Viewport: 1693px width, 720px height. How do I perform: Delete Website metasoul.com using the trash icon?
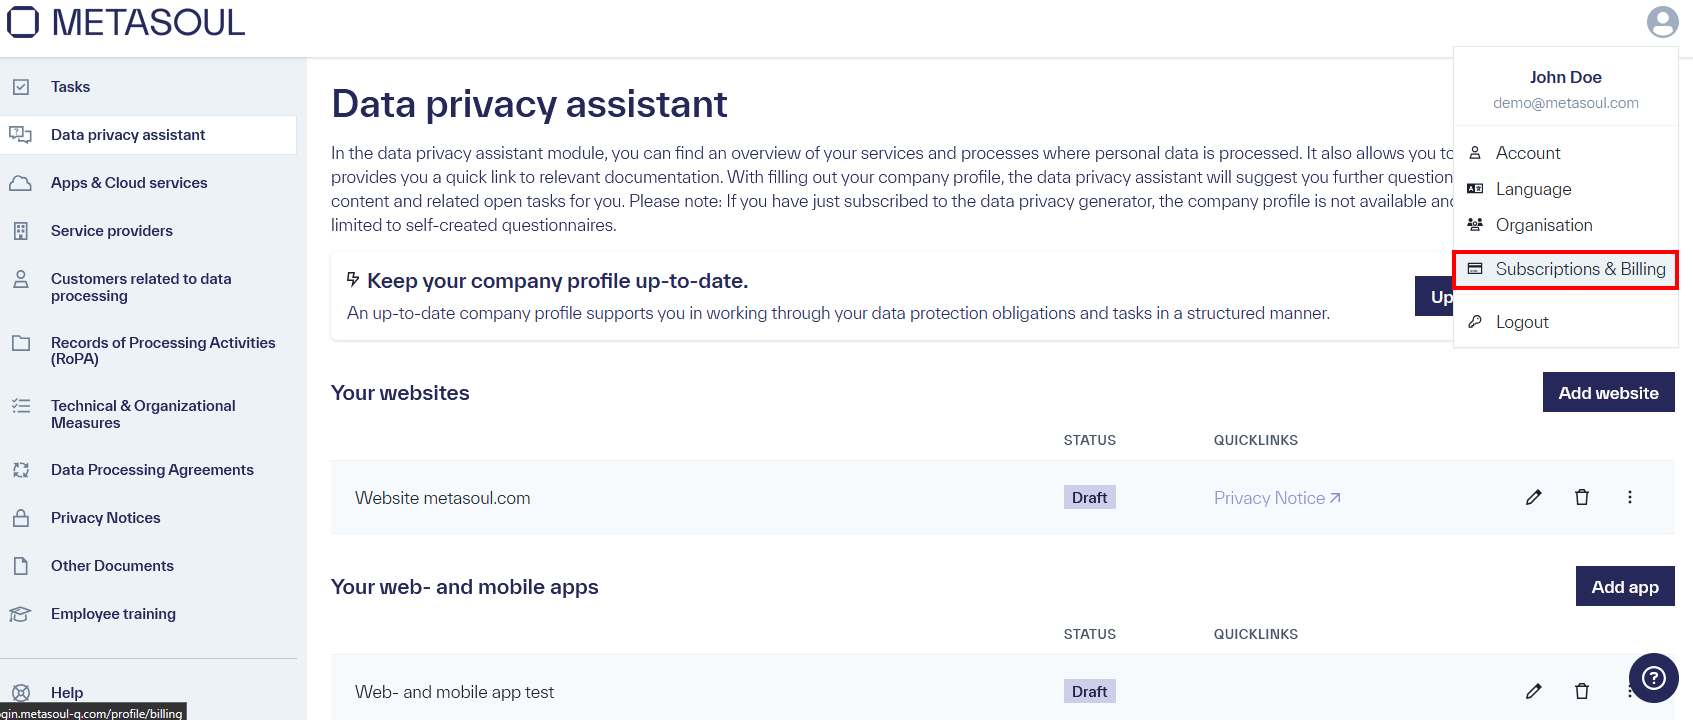1582,497
